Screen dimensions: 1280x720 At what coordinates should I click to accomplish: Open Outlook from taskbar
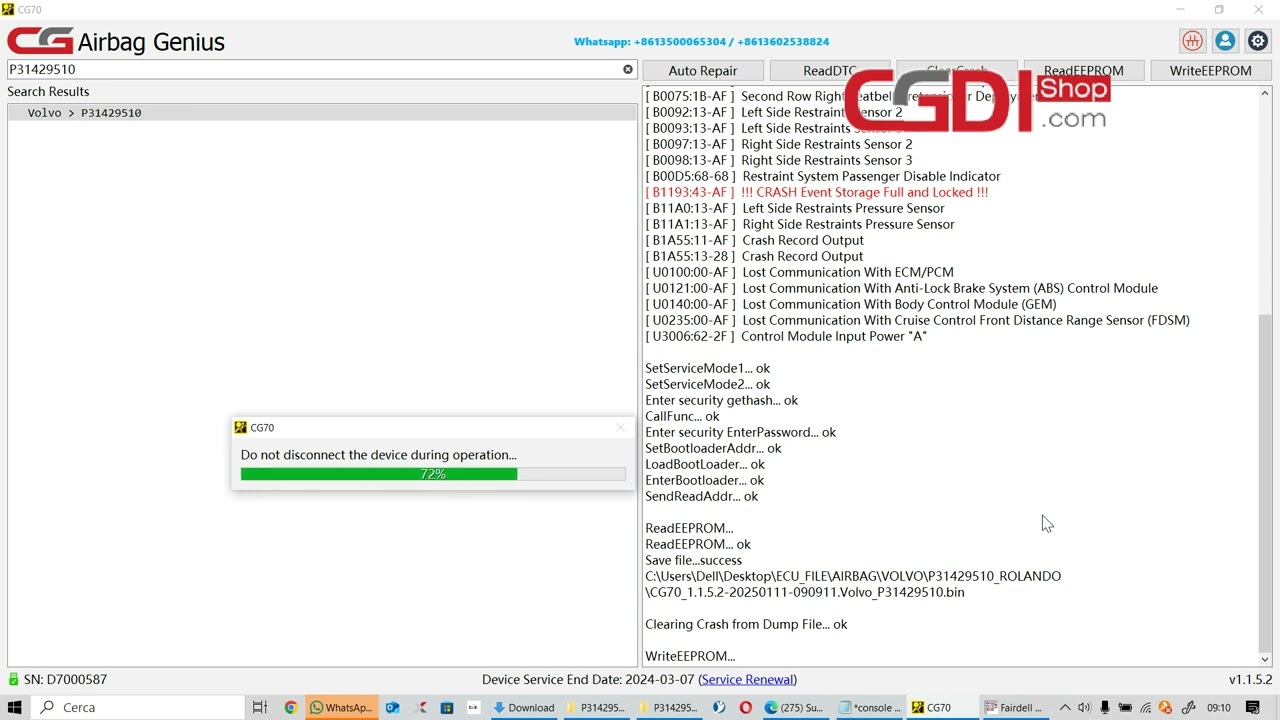tap(392, 707)
